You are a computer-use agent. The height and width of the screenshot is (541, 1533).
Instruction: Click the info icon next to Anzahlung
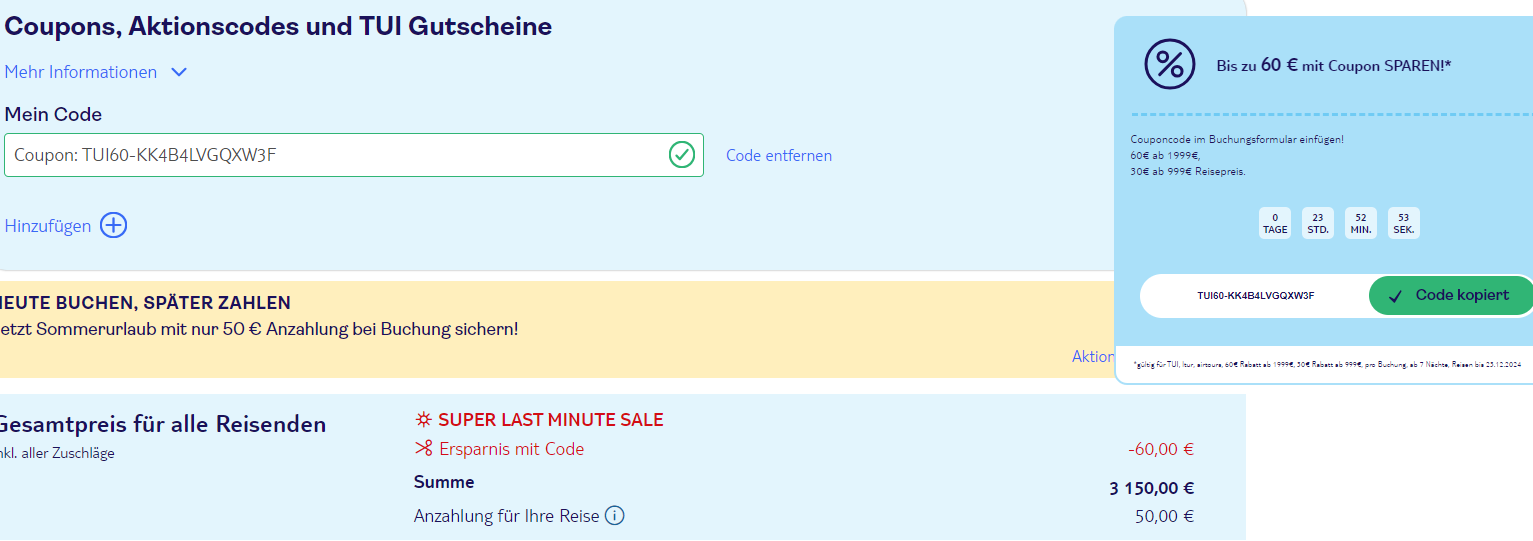click(x=615, y=516)
